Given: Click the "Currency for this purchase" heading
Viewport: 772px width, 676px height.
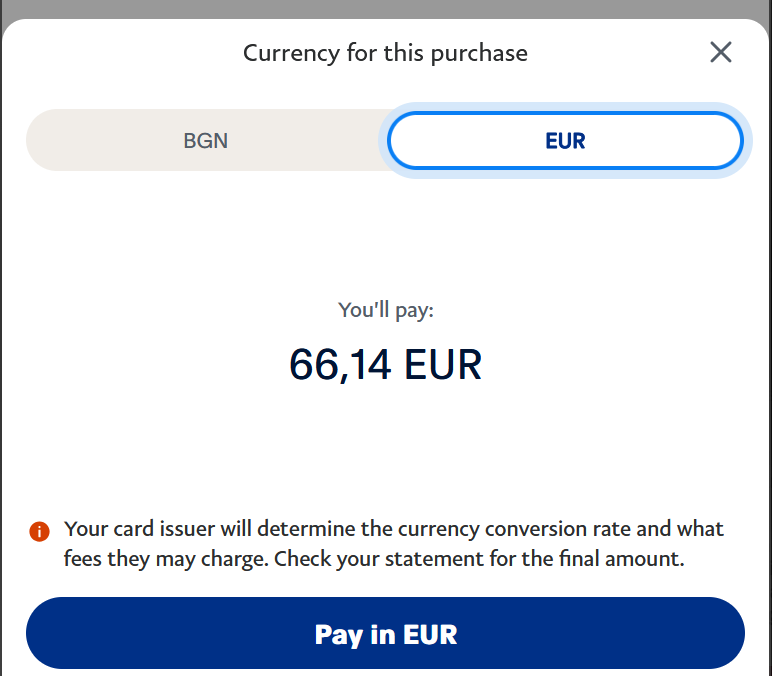Looking at the screenshot, I should click(x=385, y=53).
